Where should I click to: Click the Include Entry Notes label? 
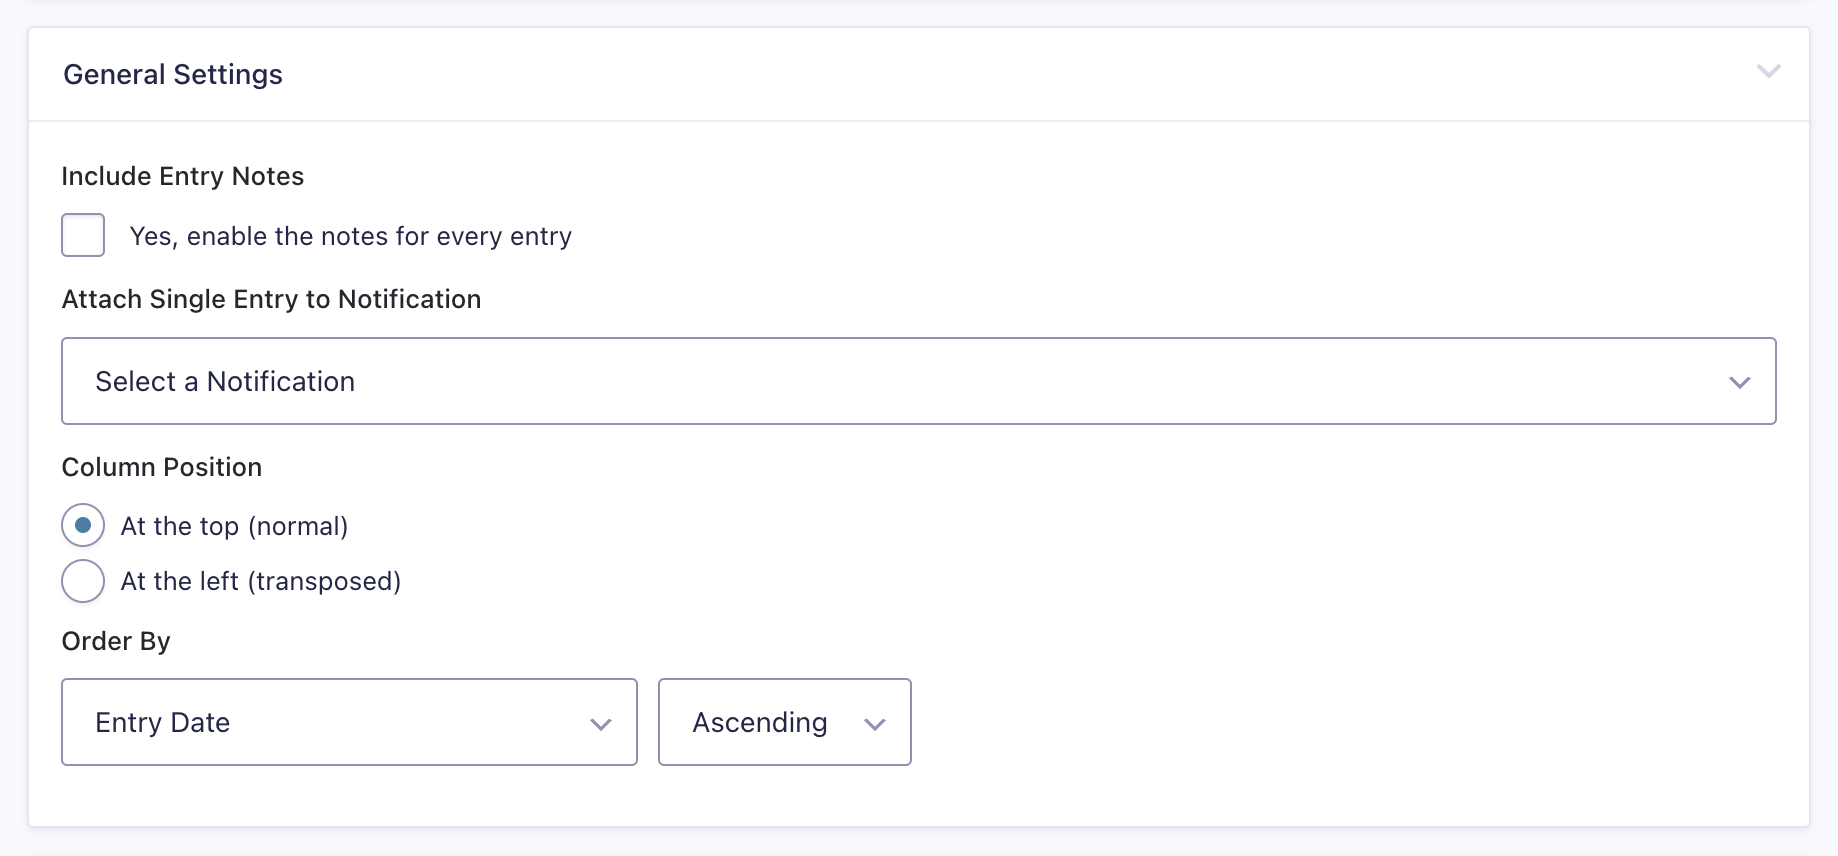point(183,176)
